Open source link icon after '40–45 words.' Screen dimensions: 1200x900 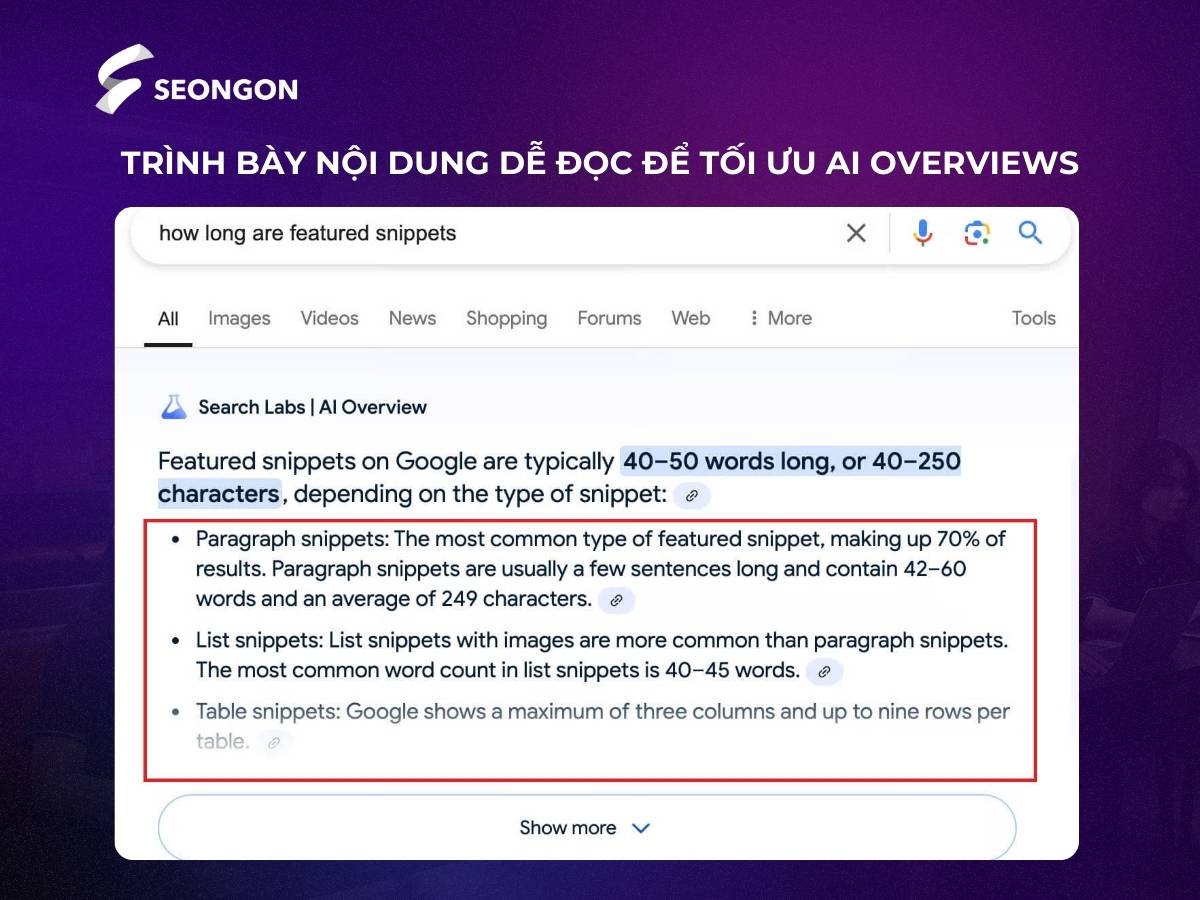[824, 672]
